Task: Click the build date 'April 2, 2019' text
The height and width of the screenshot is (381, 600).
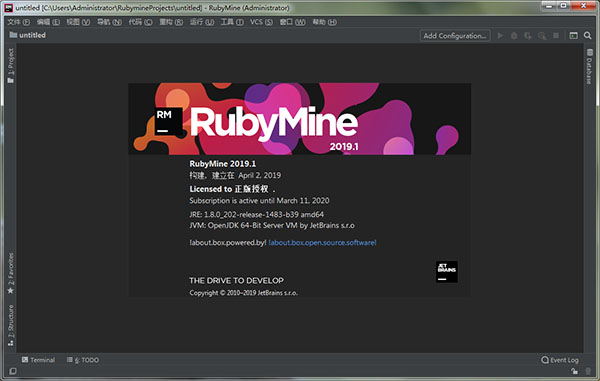Action: tap(259, 175)
